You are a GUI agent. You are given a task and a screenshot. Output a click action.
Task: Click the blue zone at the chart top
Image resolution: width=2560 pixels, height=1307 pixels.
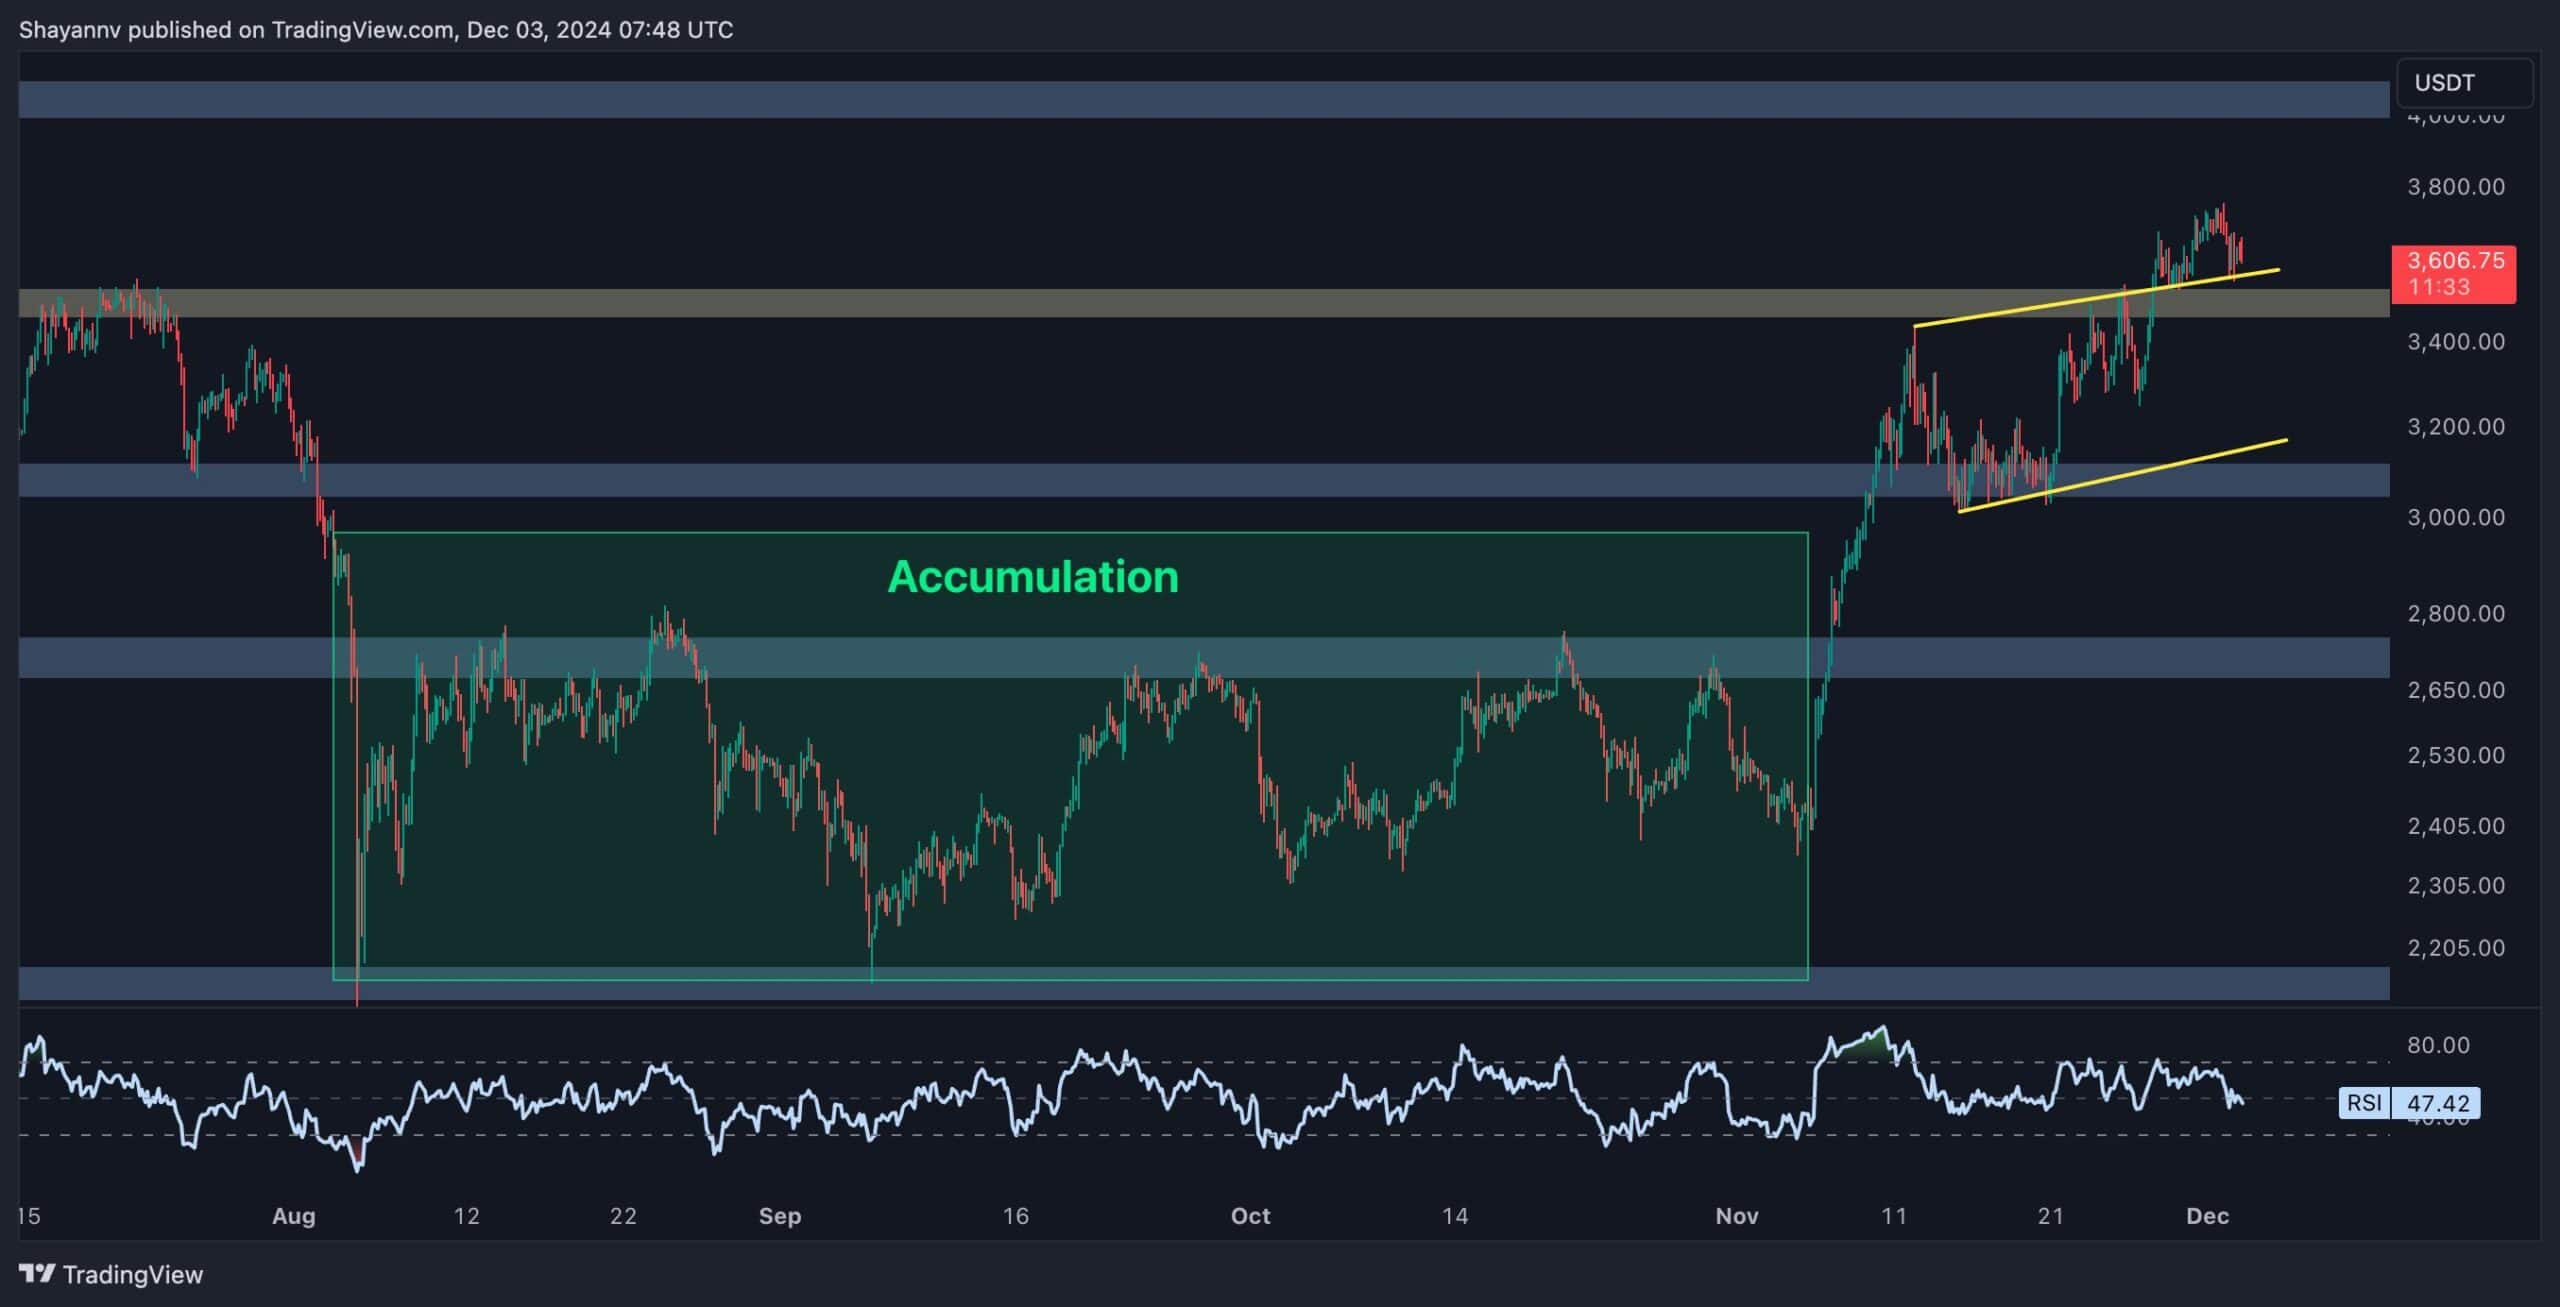pos(1200,97)
